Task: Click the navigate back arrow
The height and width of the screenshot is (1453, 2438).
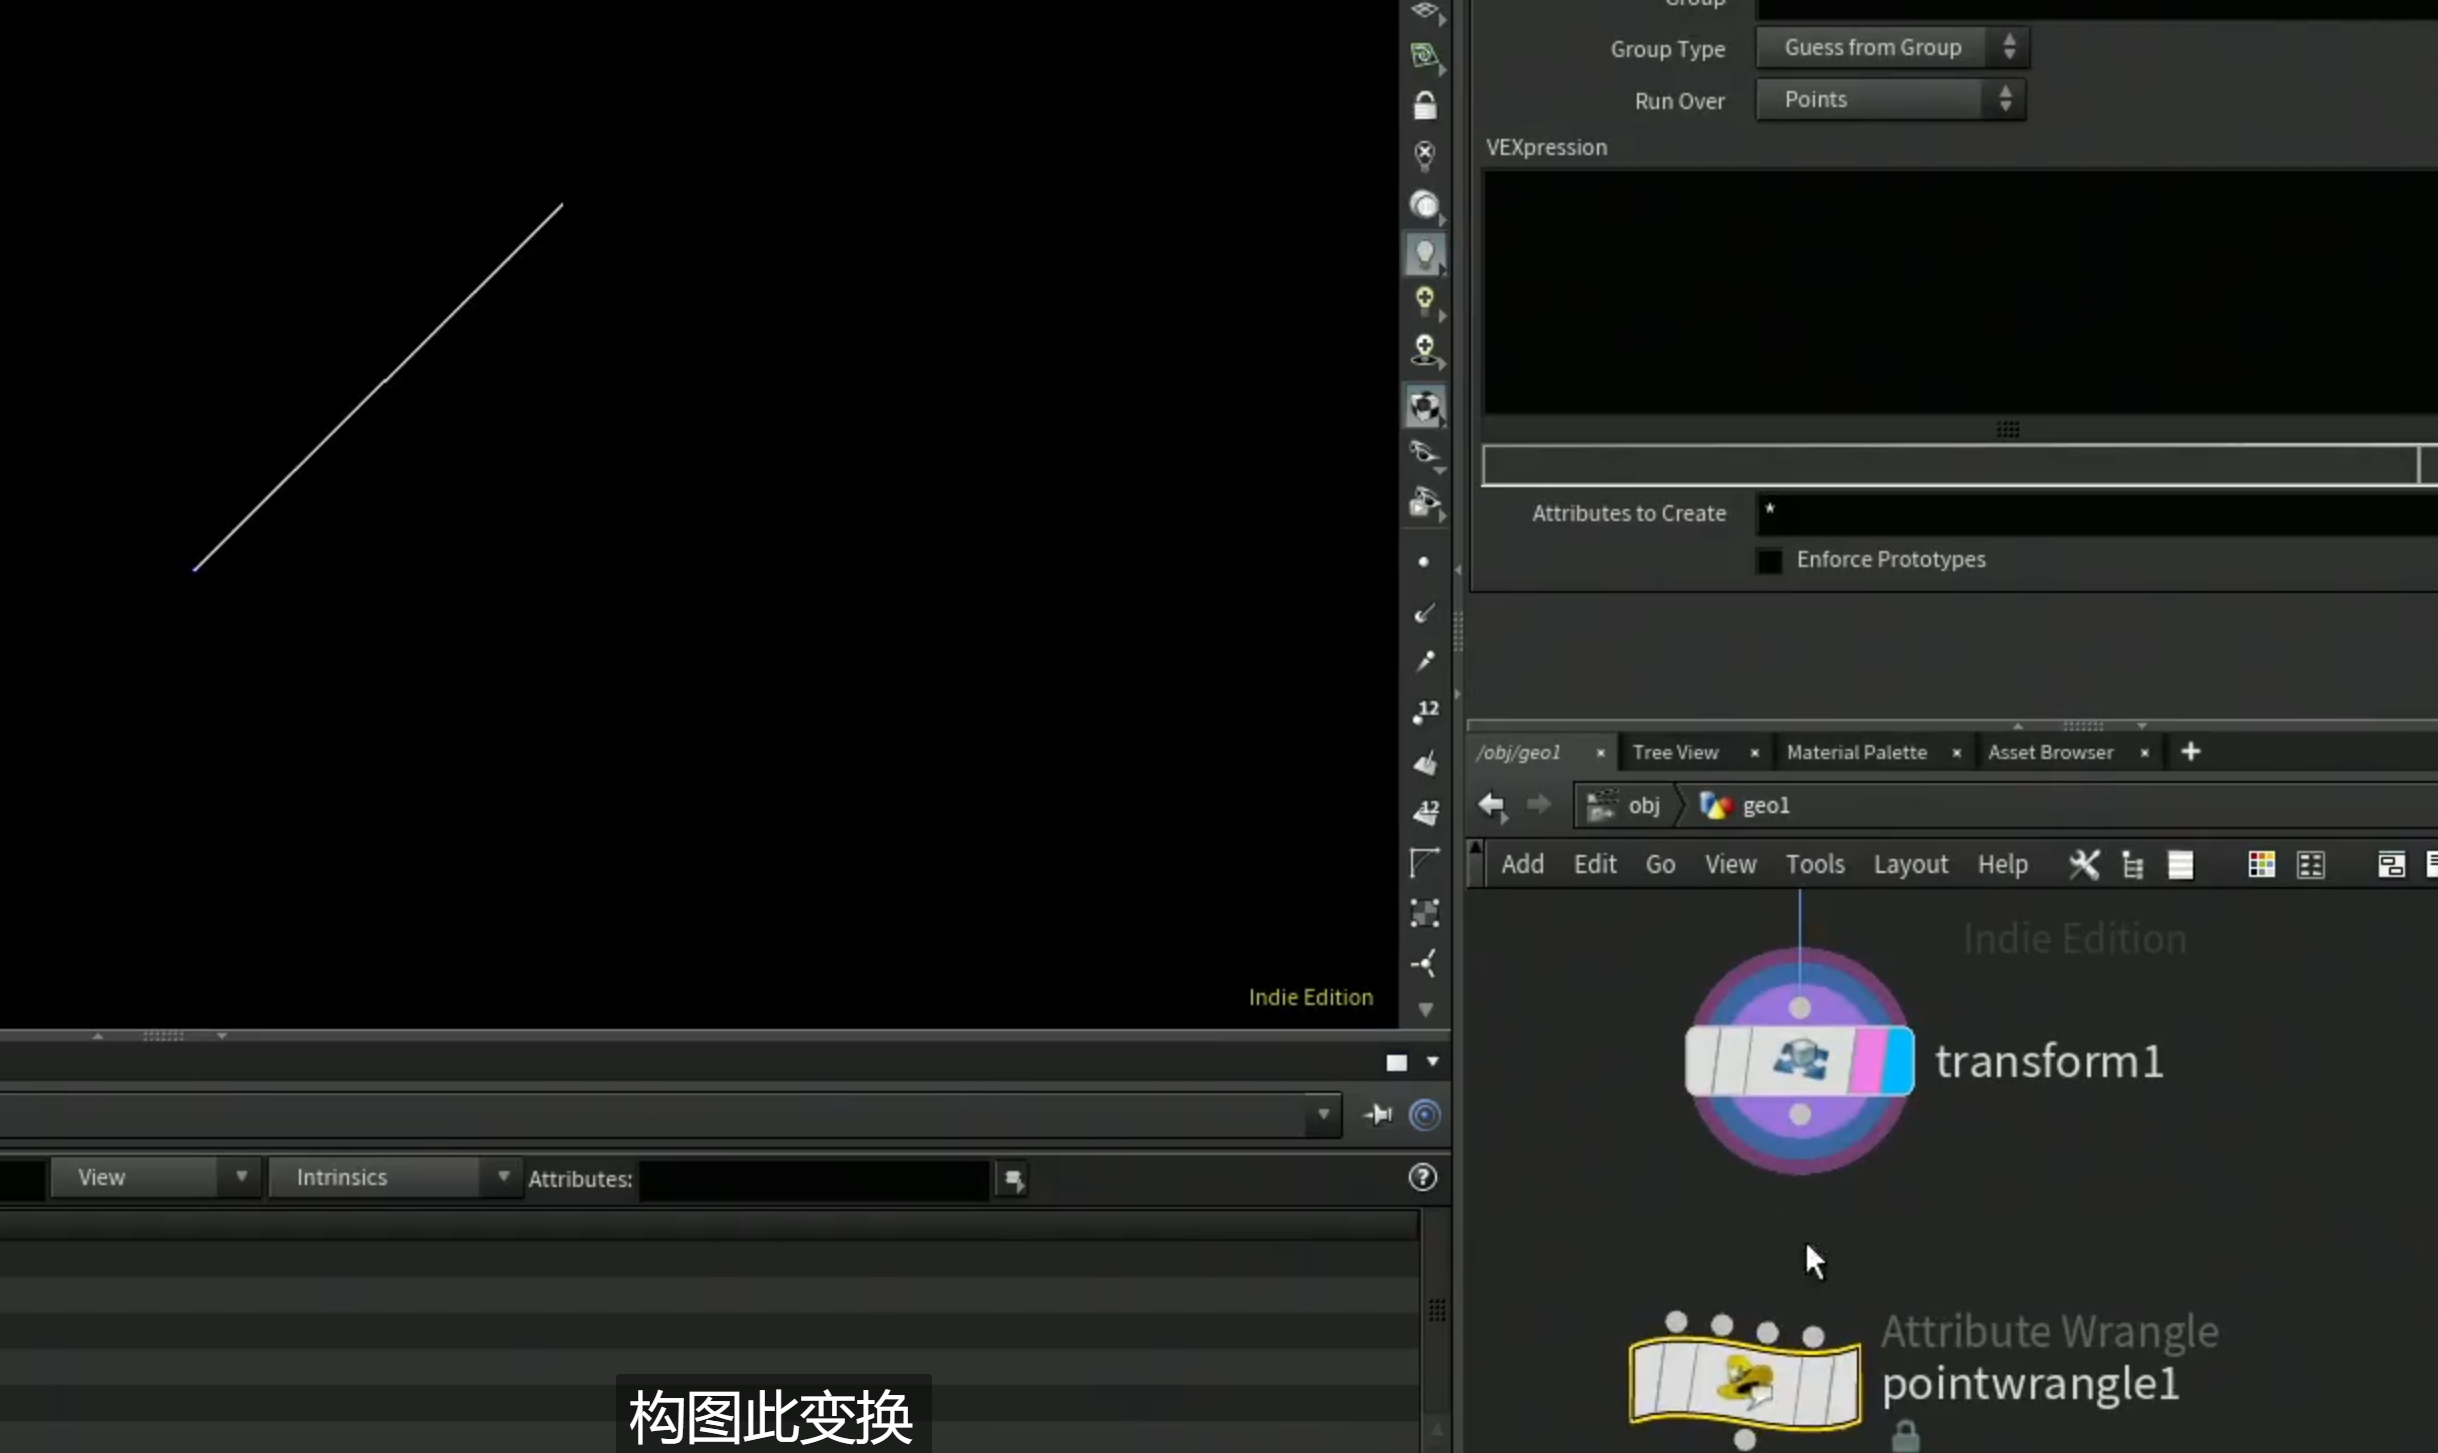Action: tap(1492, 805)
